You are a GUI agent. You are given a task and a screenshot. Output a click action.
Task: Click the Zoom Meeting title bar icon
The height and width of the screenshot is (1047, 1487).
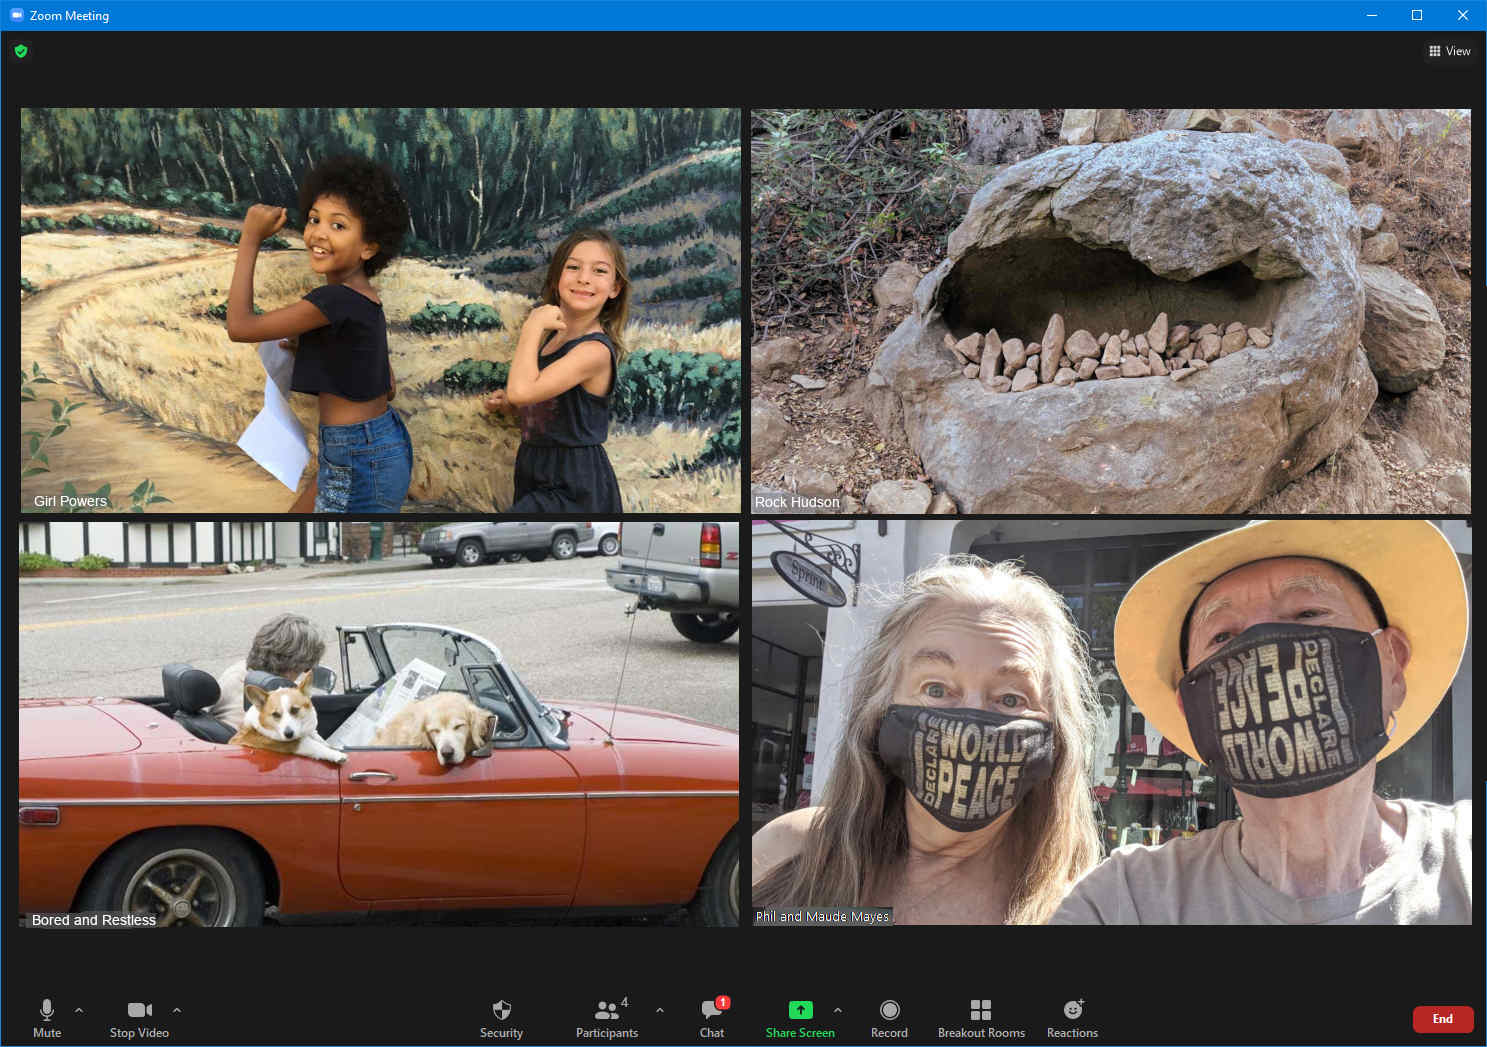coord(16,15)
